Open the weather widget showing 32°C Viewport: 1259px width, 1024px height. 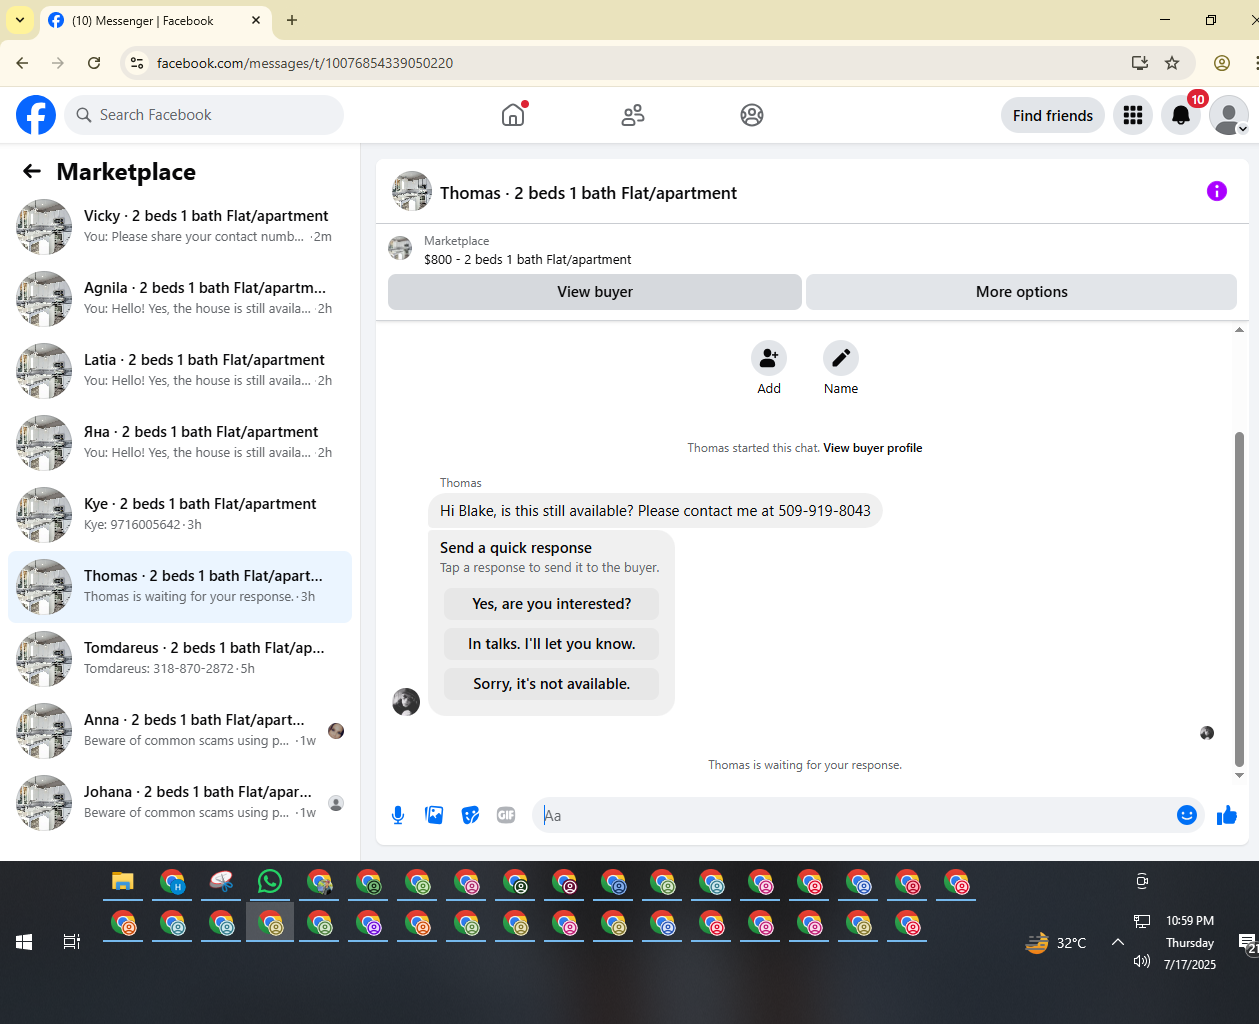tap(1056, 942)
